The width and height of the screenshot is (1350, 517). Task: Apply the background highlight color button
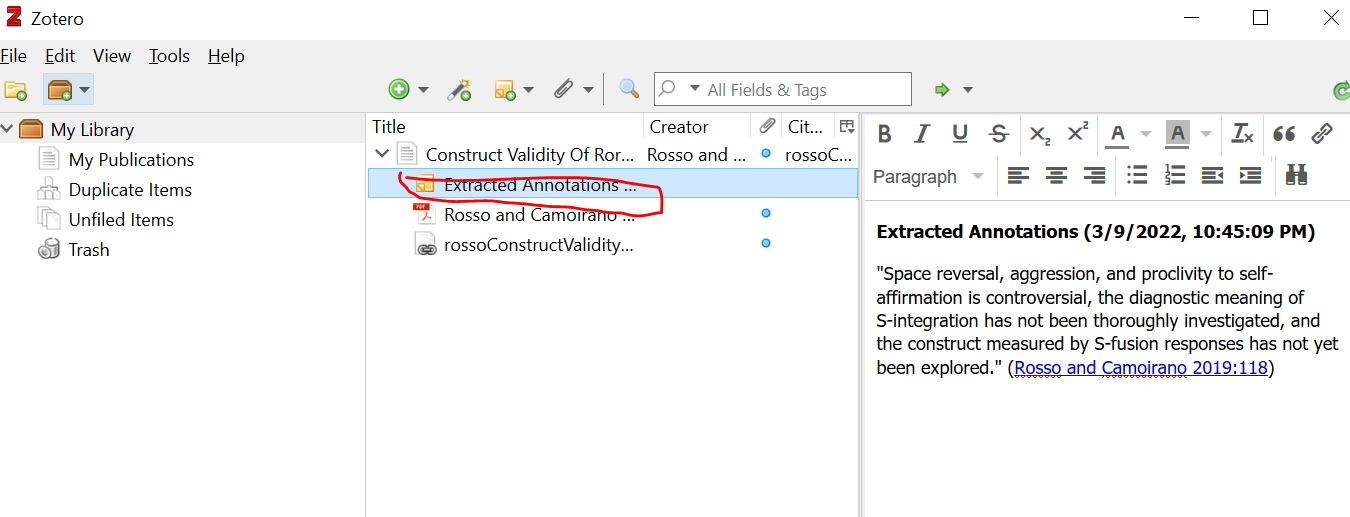tap(1178, 133)
